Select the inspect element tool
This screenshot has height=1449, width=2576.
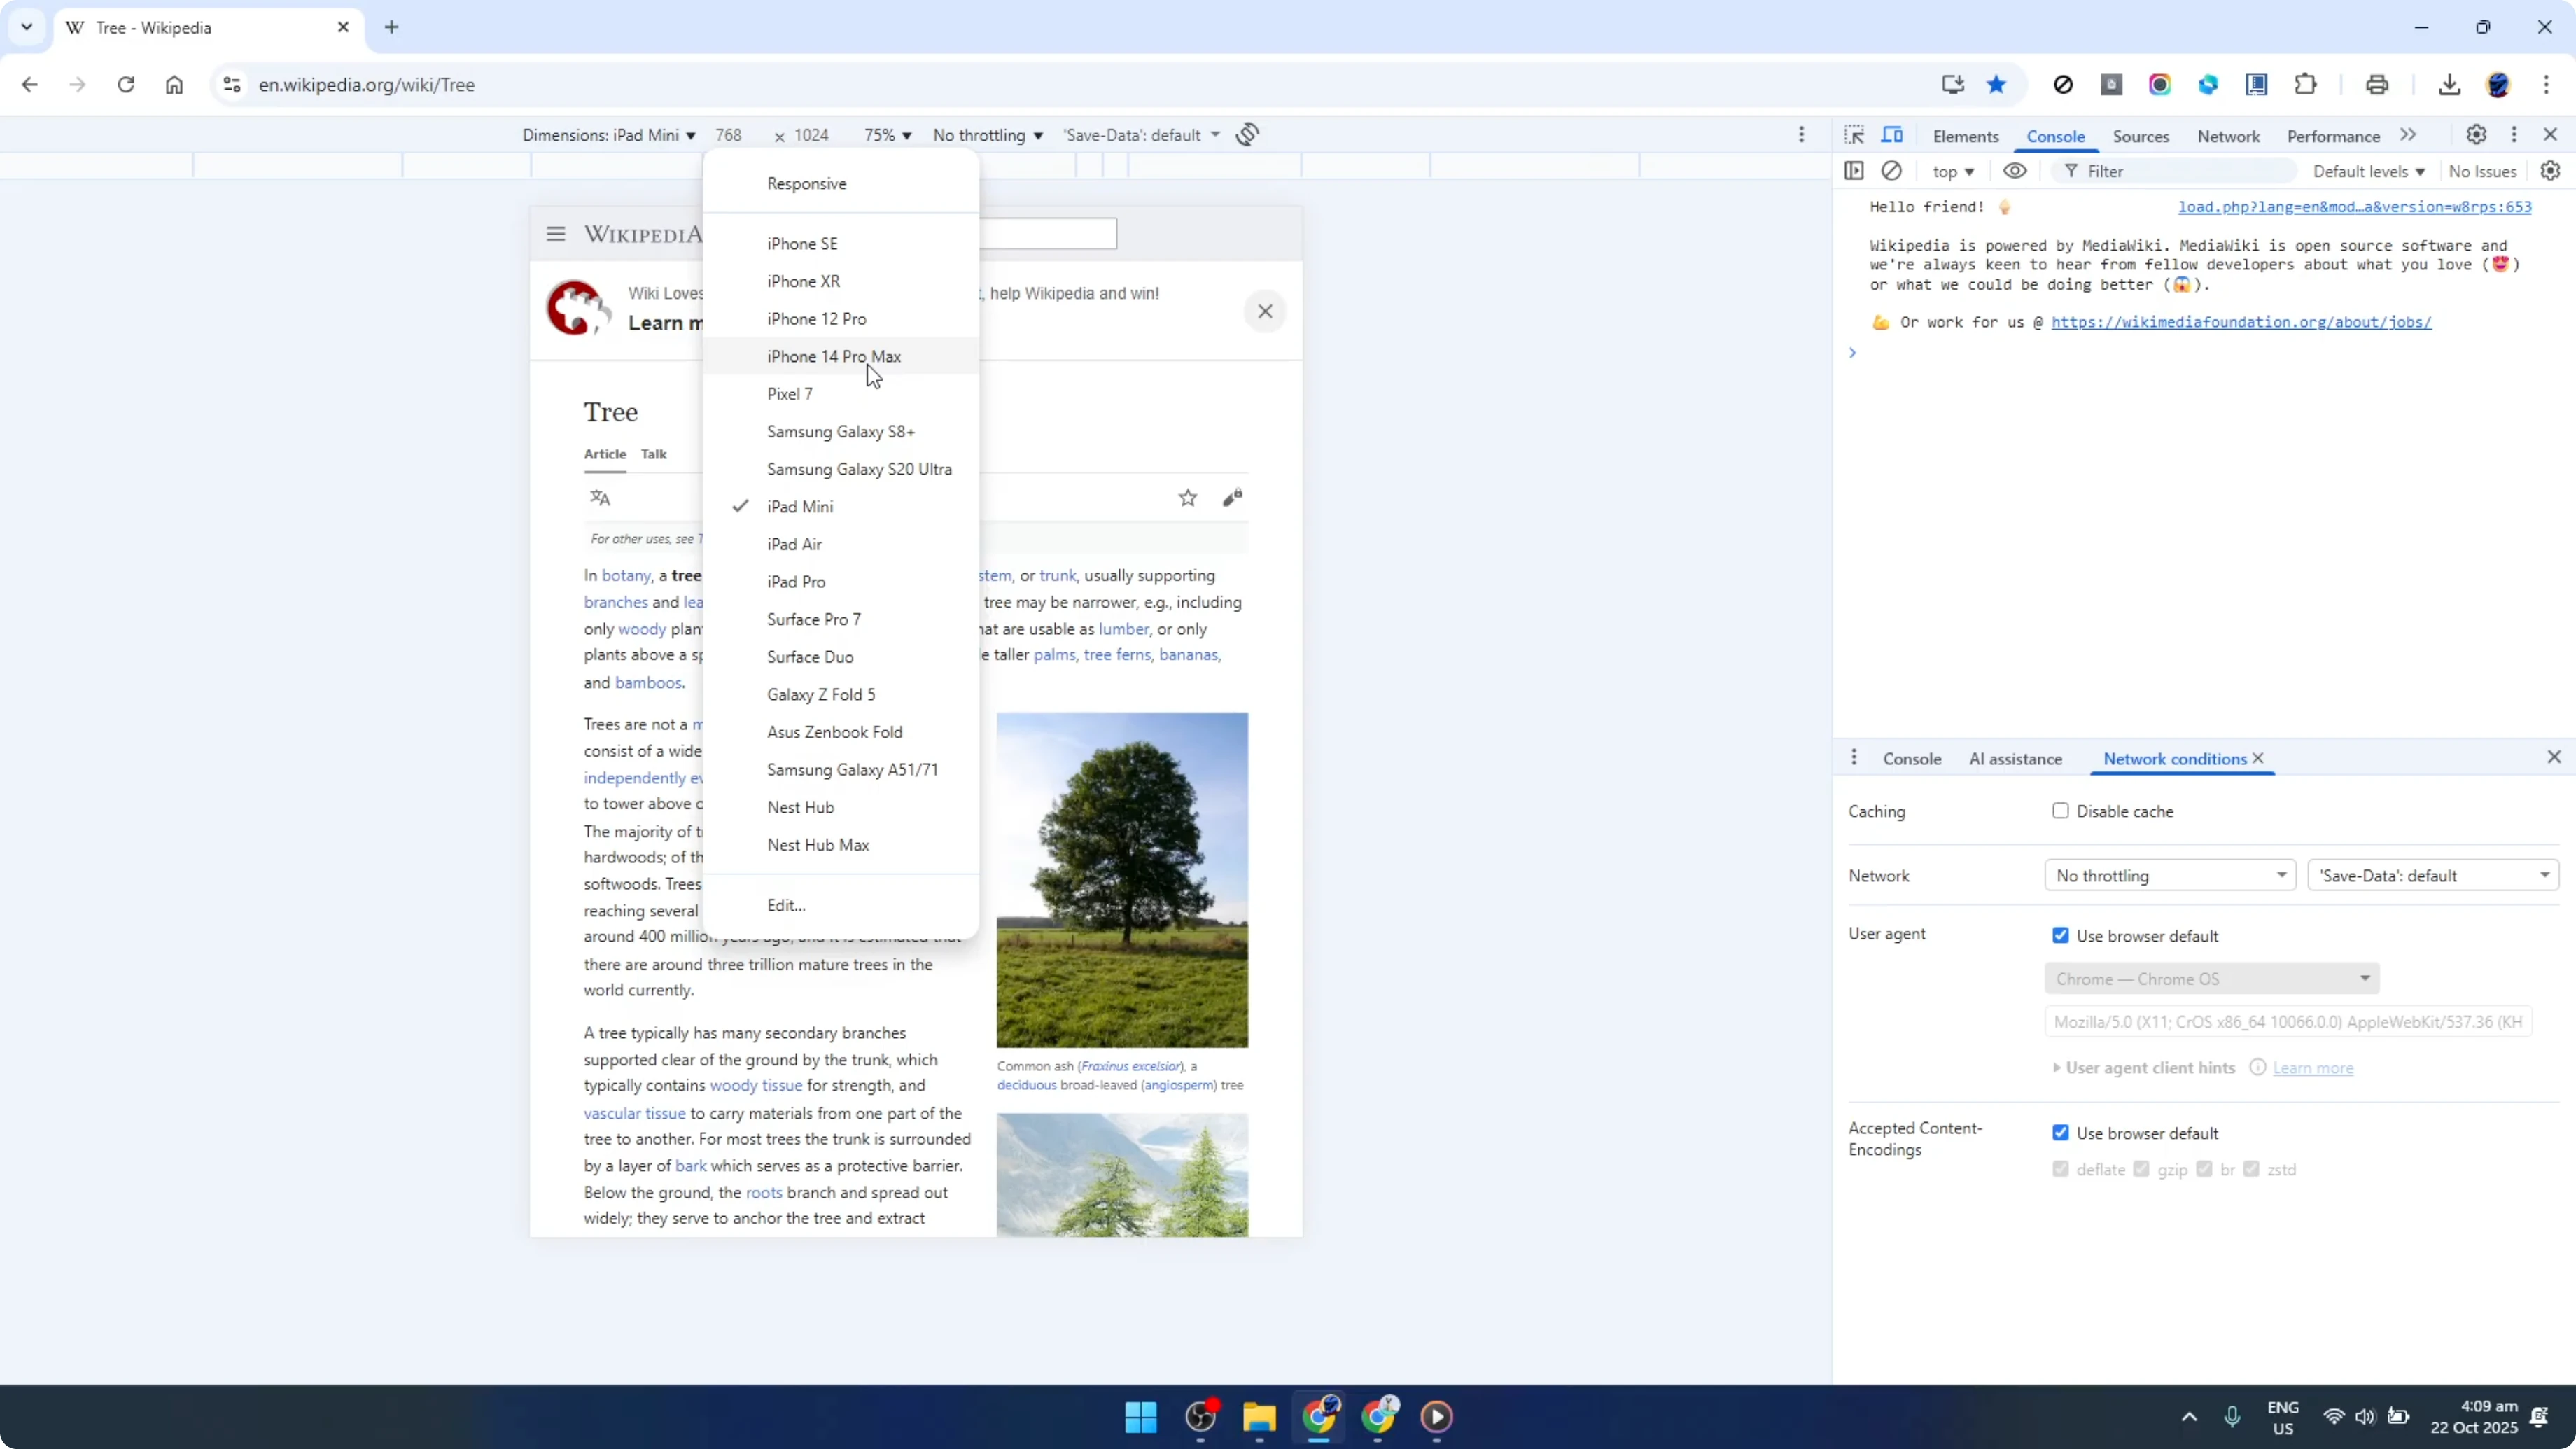(x=1854, y=135)
